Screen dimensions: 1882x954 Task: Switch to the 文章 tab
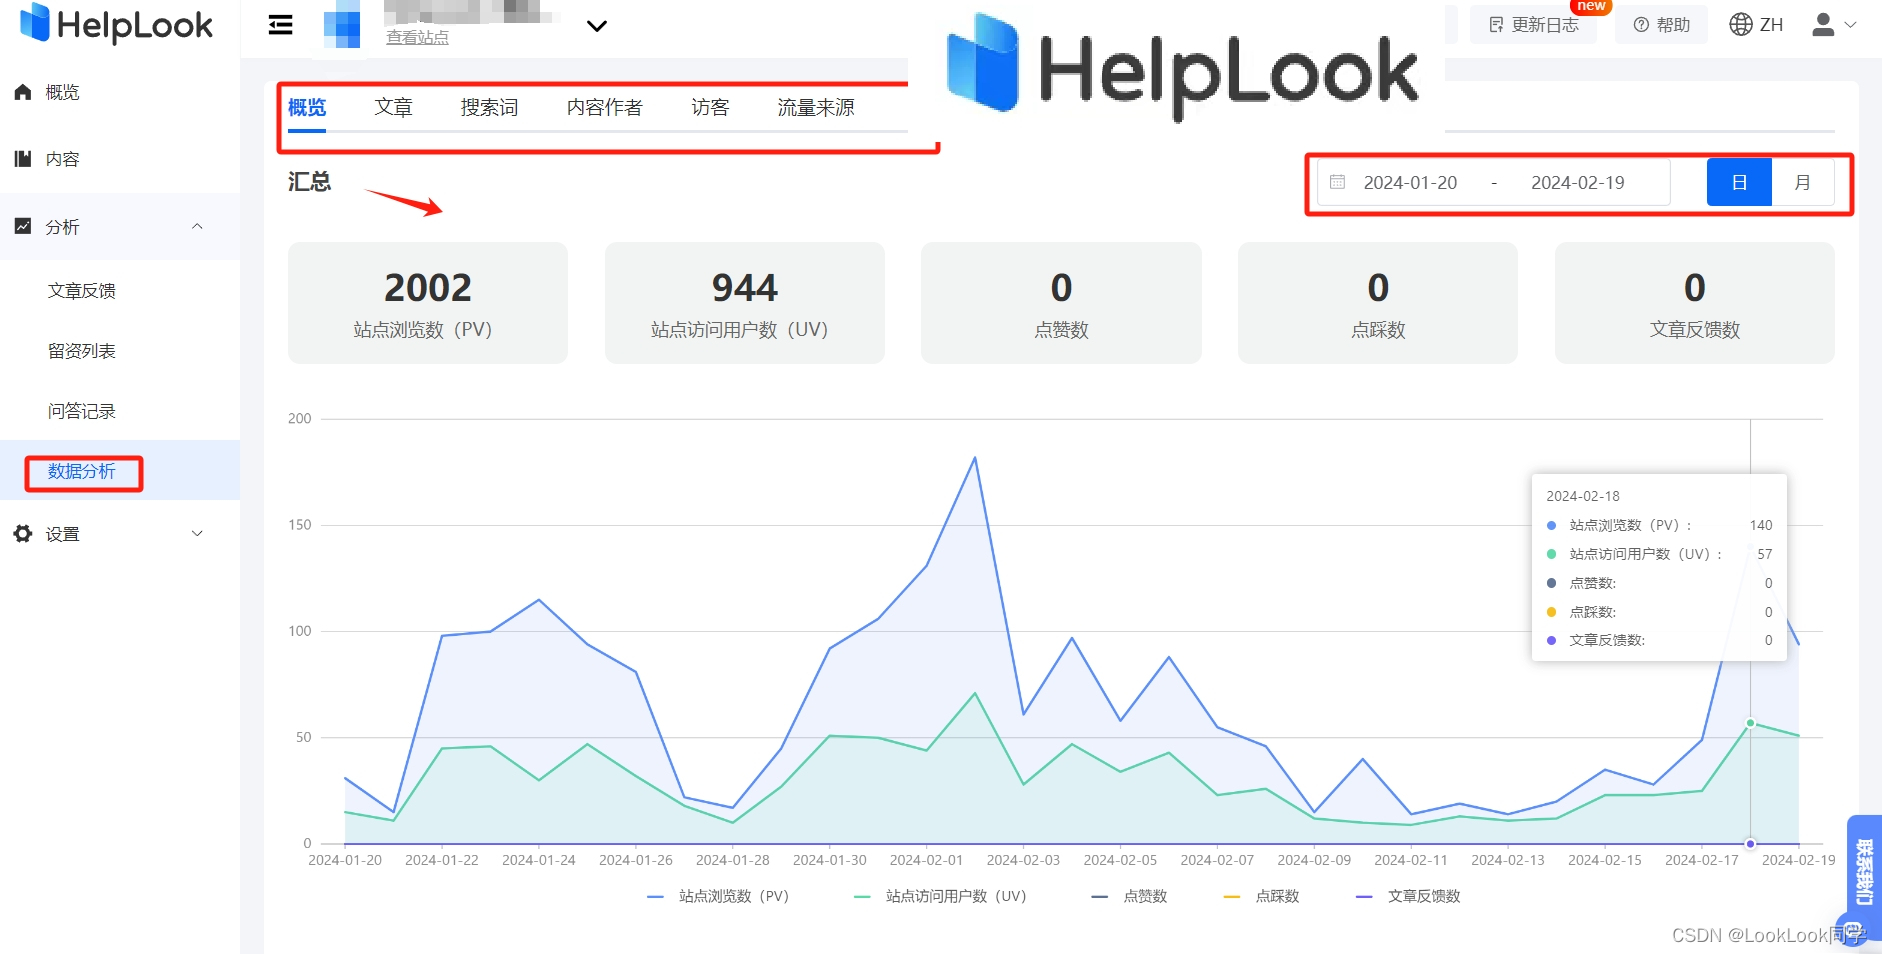tap(393, 107)
